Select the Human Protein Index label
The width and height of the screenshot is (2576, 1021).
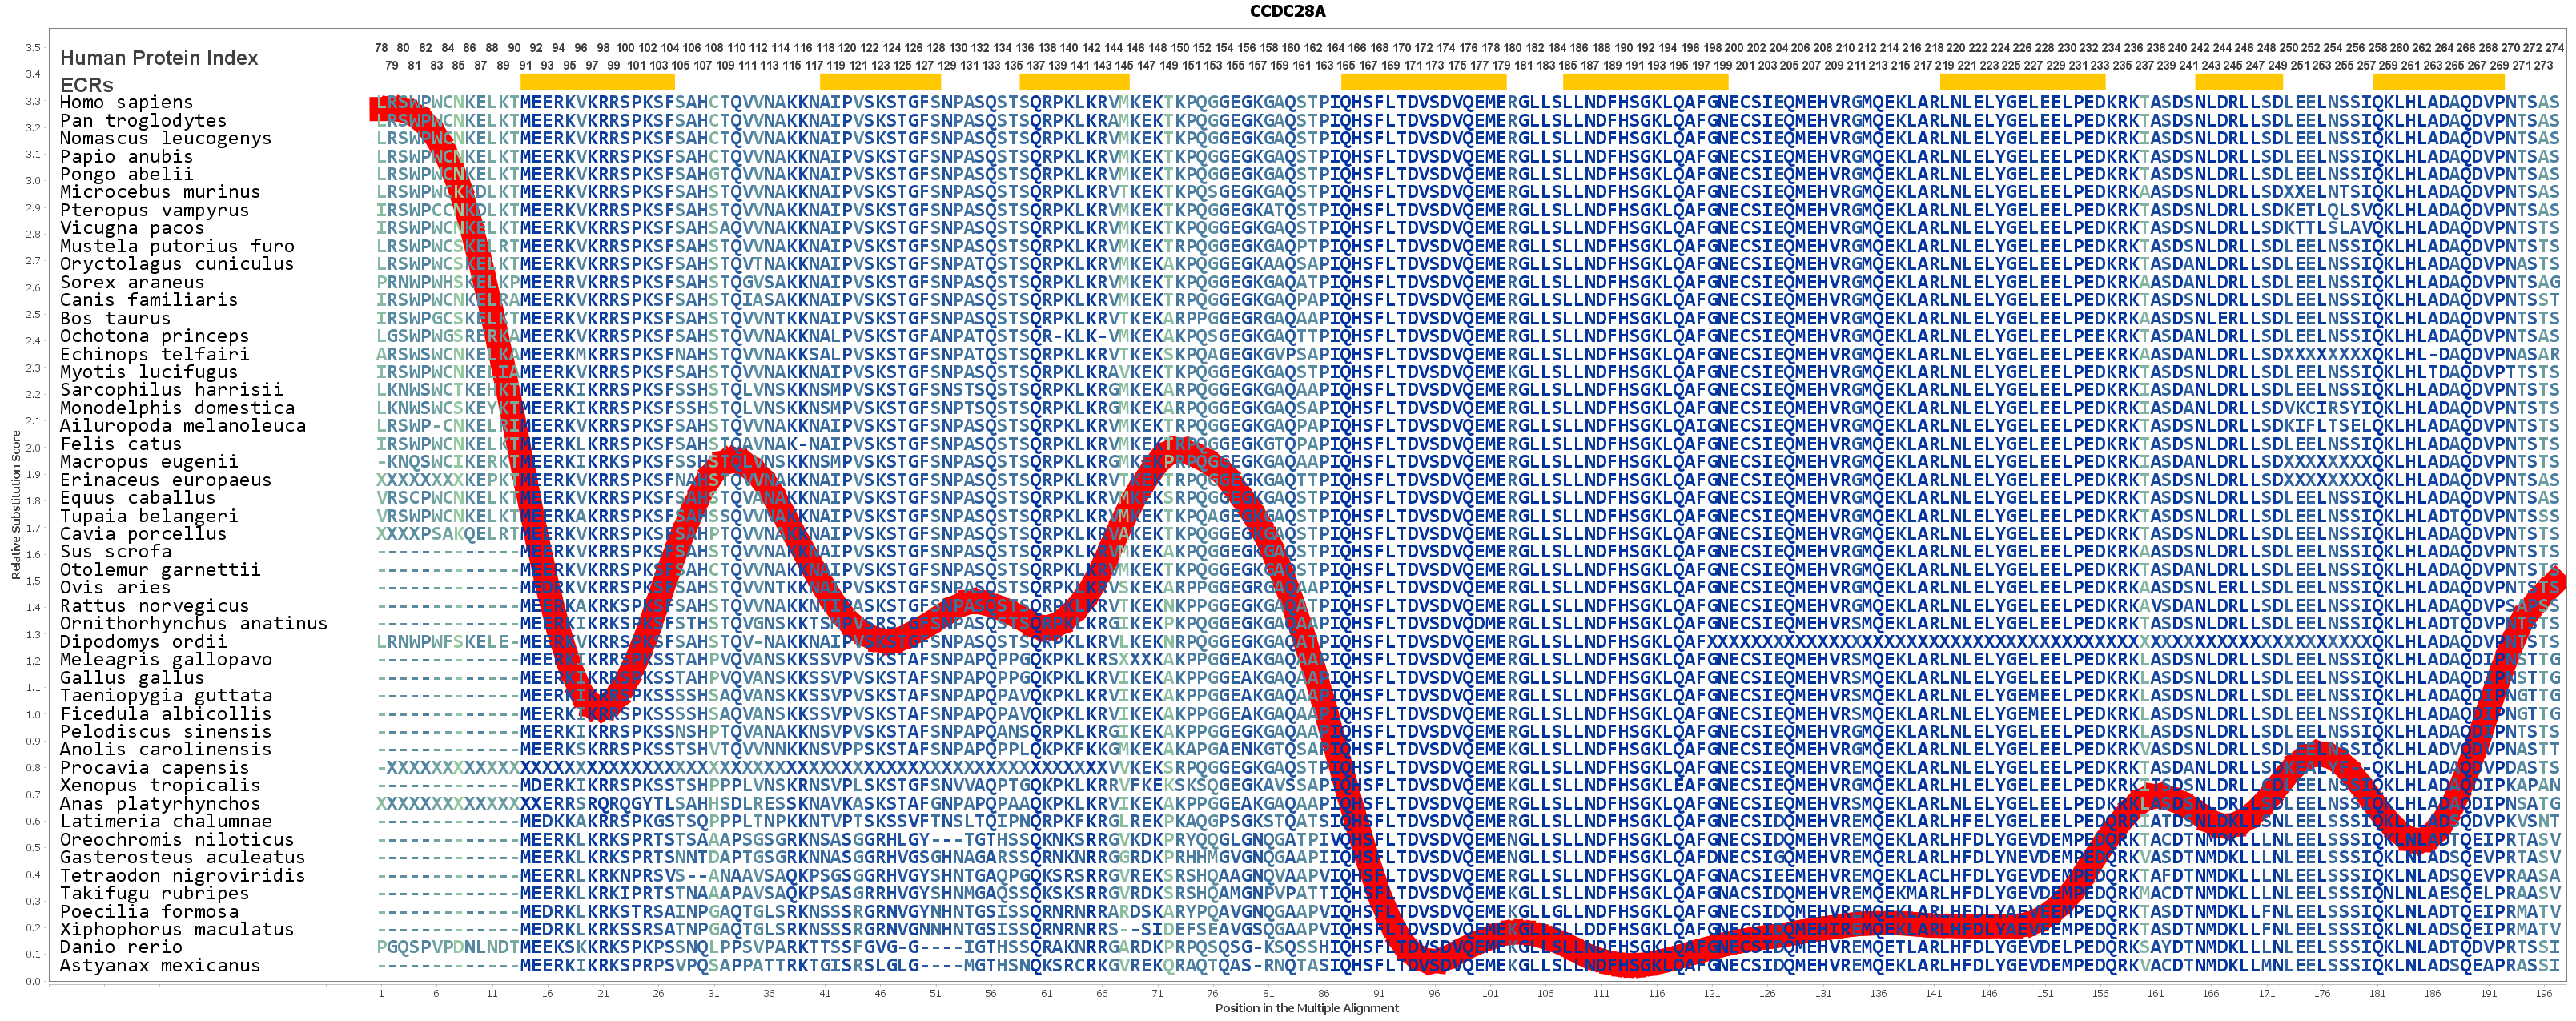159,58
